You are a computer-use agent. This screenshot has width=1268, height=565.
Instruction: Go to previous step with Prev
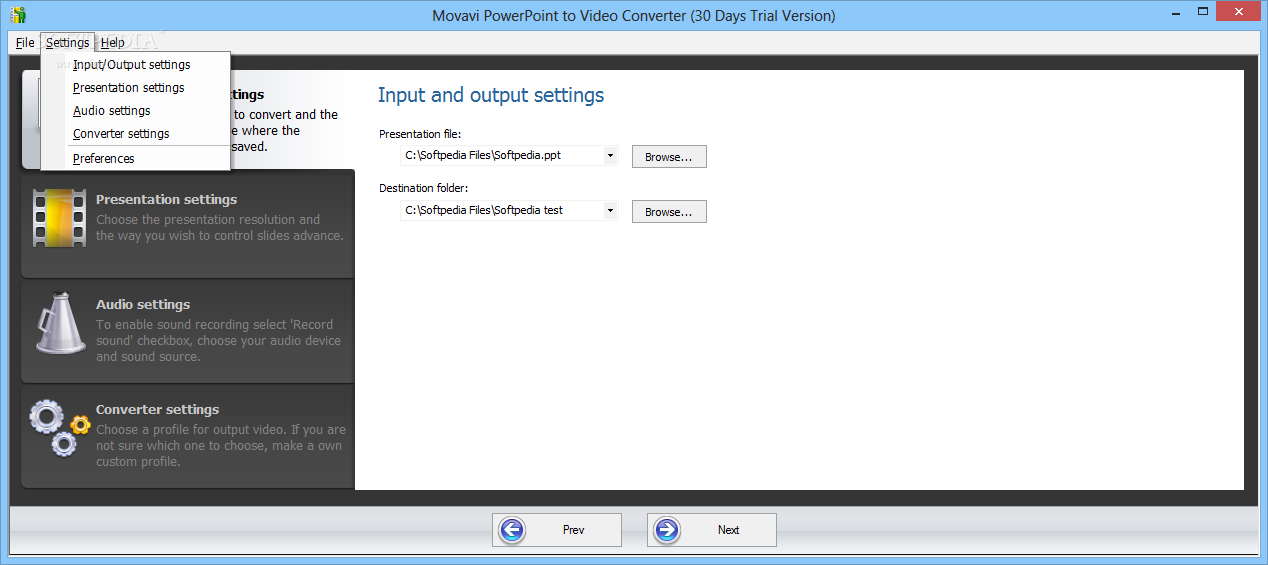557,530
